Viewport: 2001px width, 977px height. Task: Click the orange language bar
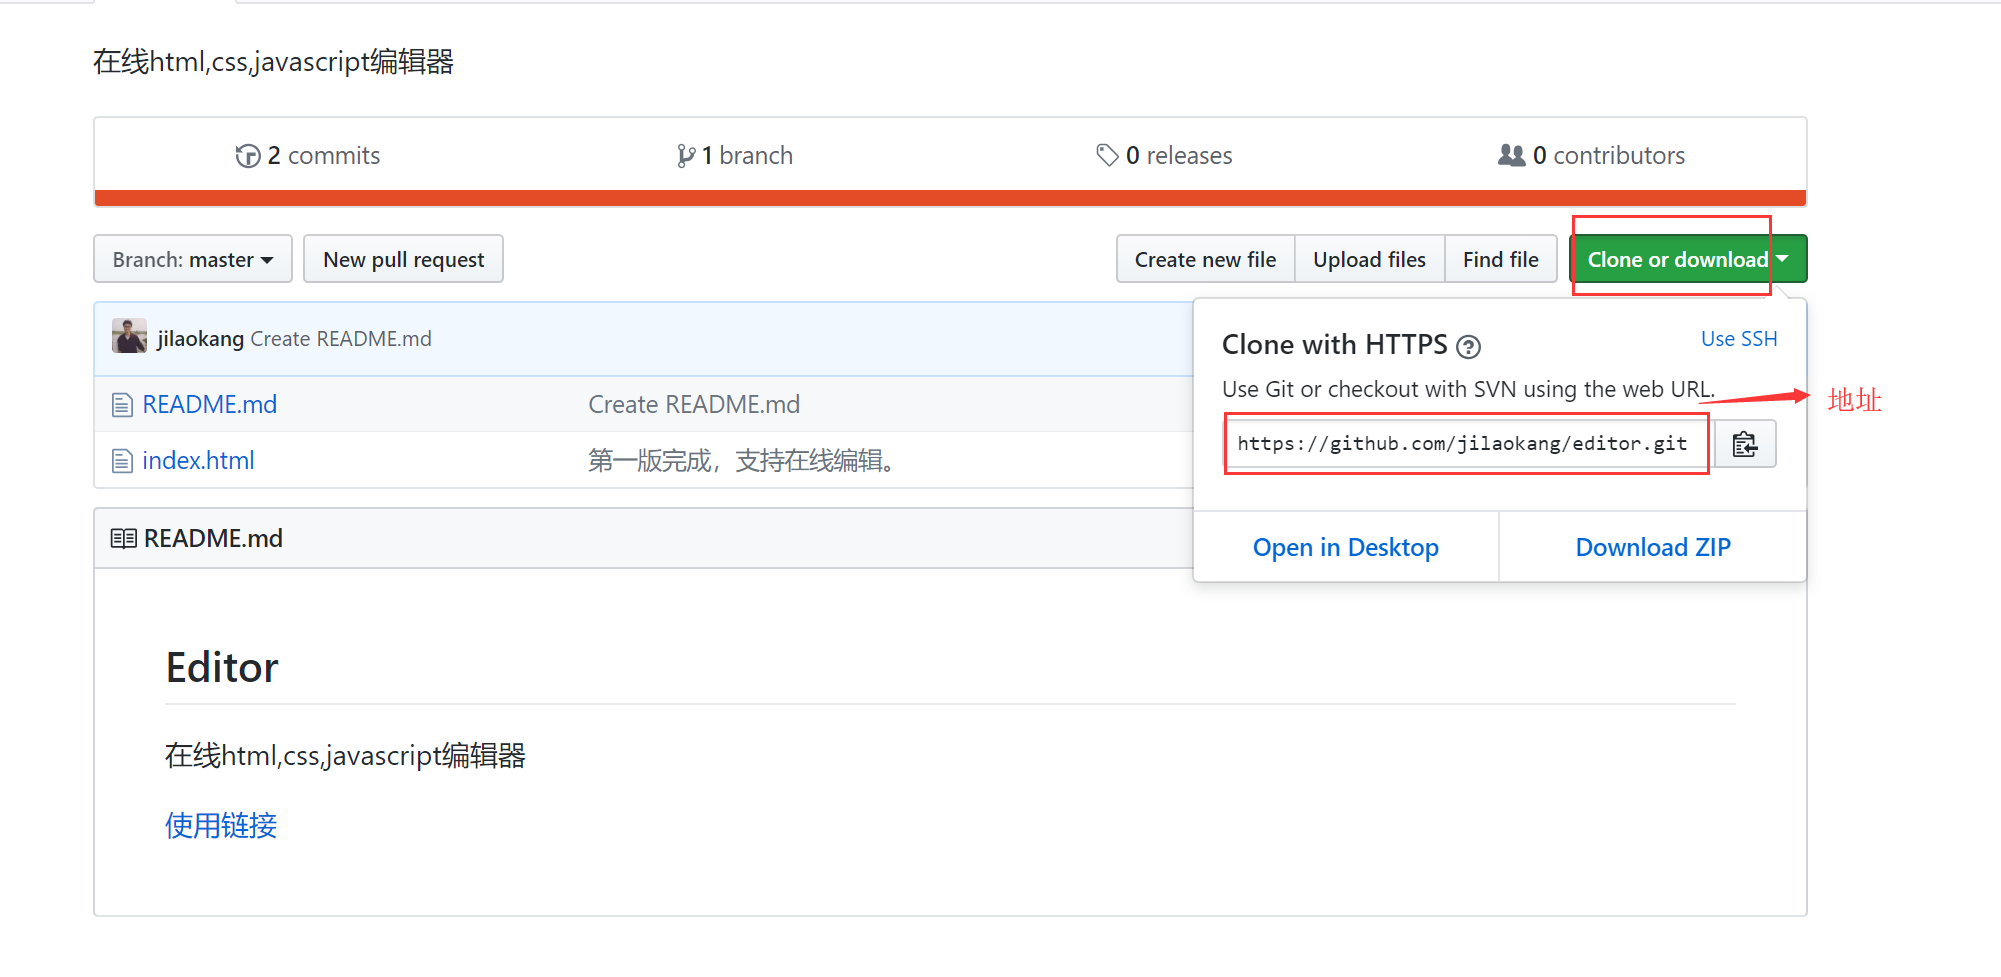(x=950, y=198)
